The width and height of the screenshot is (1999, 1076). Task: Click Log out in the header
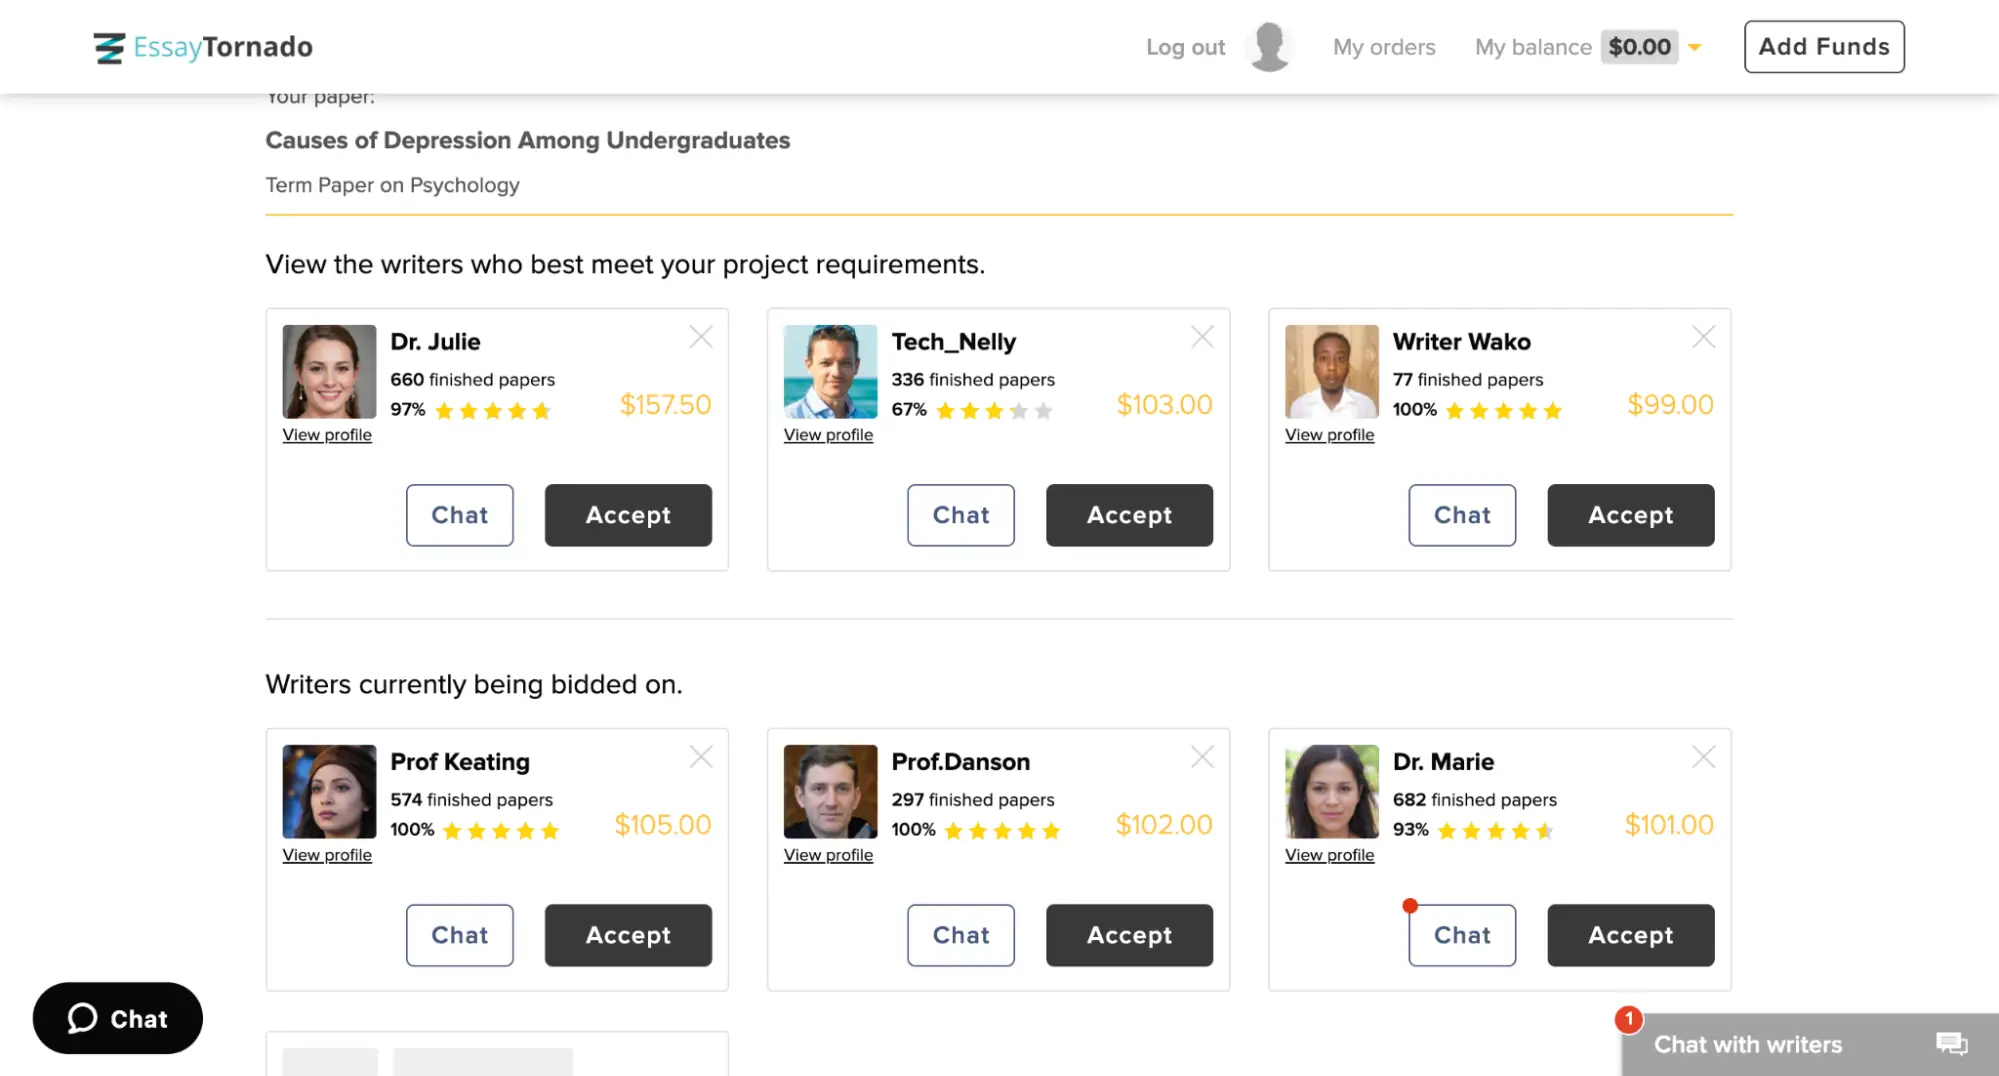pyautogui.click(x=1185, y=47)
